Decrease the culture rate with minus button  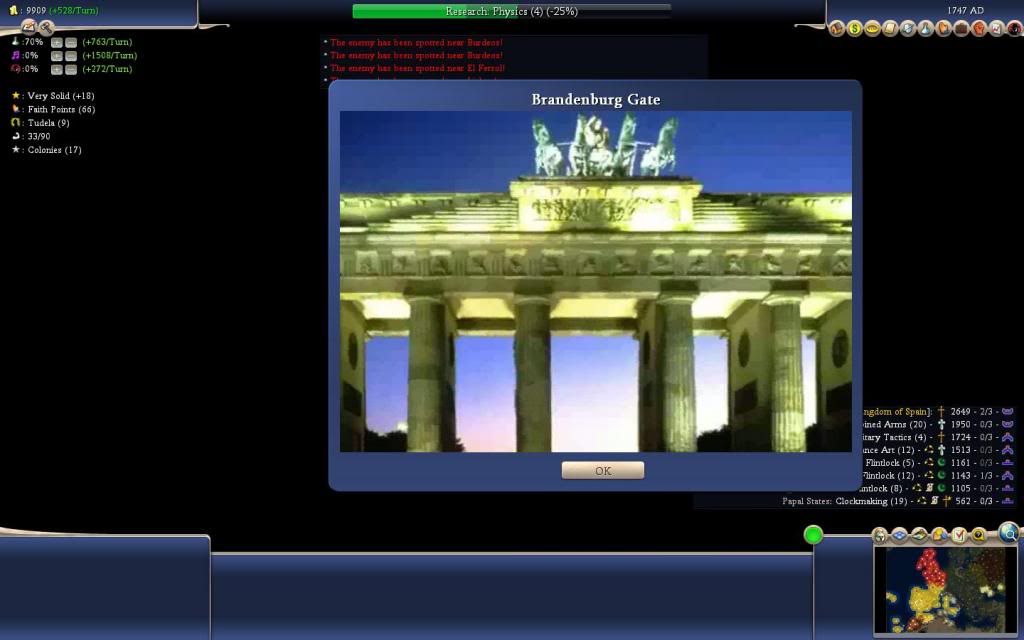coord(71,55)
